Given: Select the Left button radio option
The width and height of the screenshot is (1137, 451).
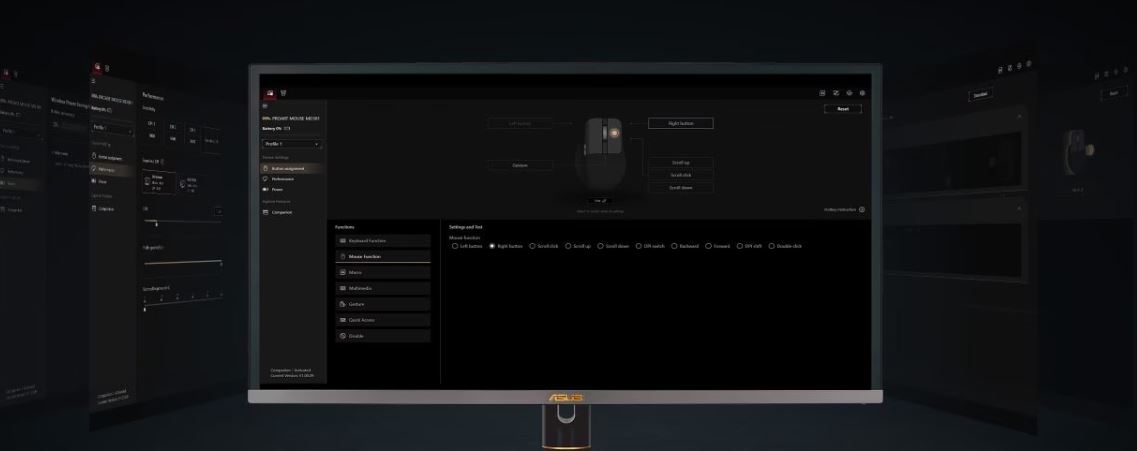Looking at the screenshot, I should [455, 246].
